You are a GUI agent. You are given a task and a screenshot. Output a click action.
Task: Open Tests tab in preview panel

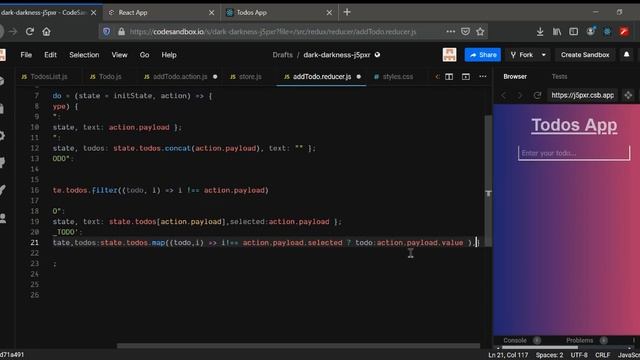tap(559, 77)
